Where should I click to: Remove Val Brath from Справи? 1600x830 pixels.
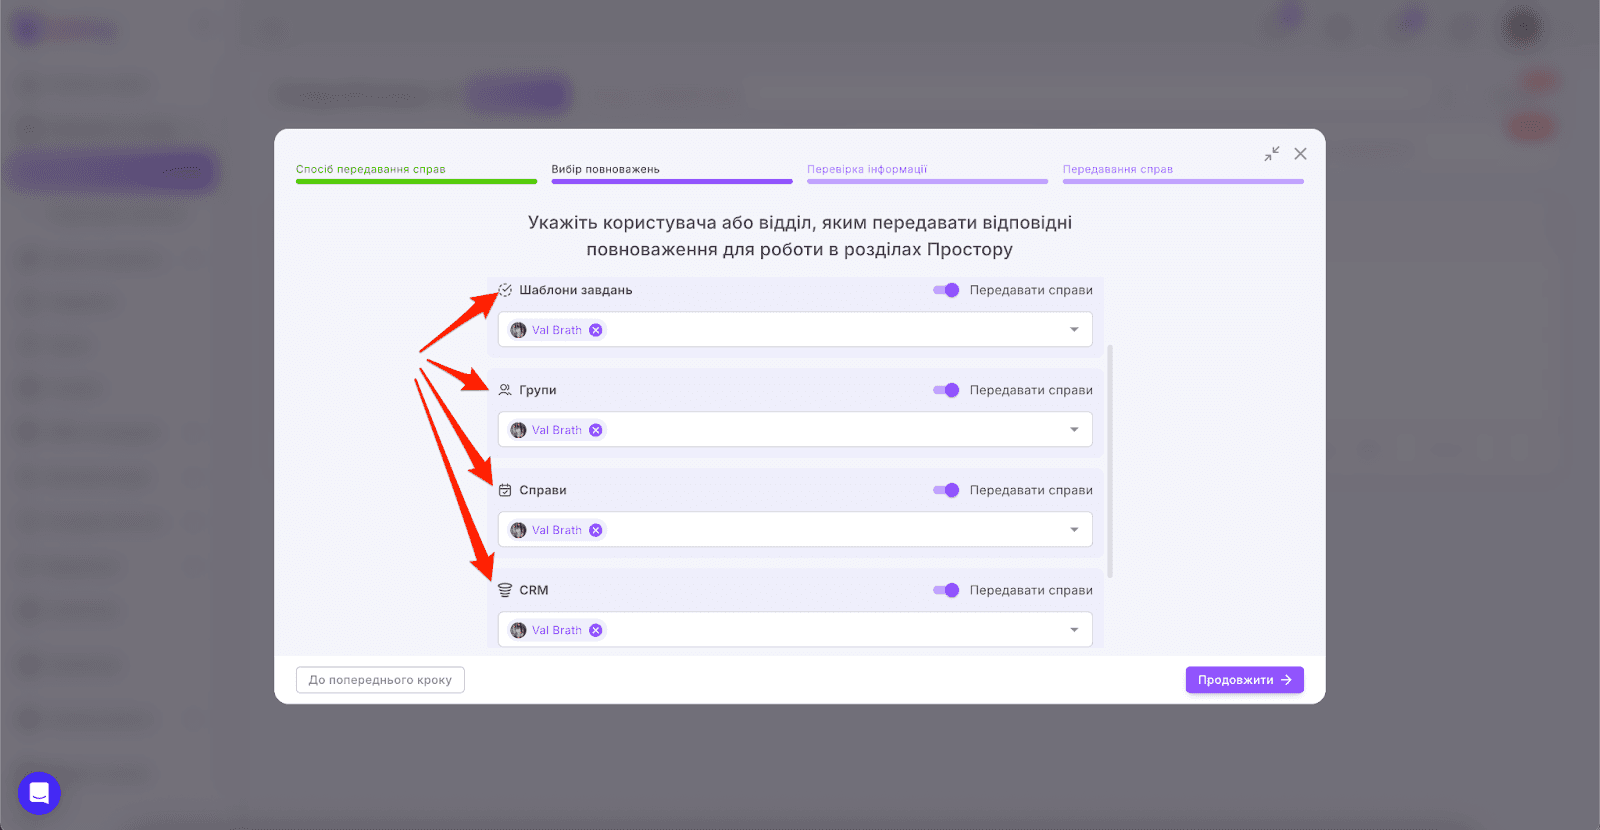pyautogui.click(x=596, y=530)
